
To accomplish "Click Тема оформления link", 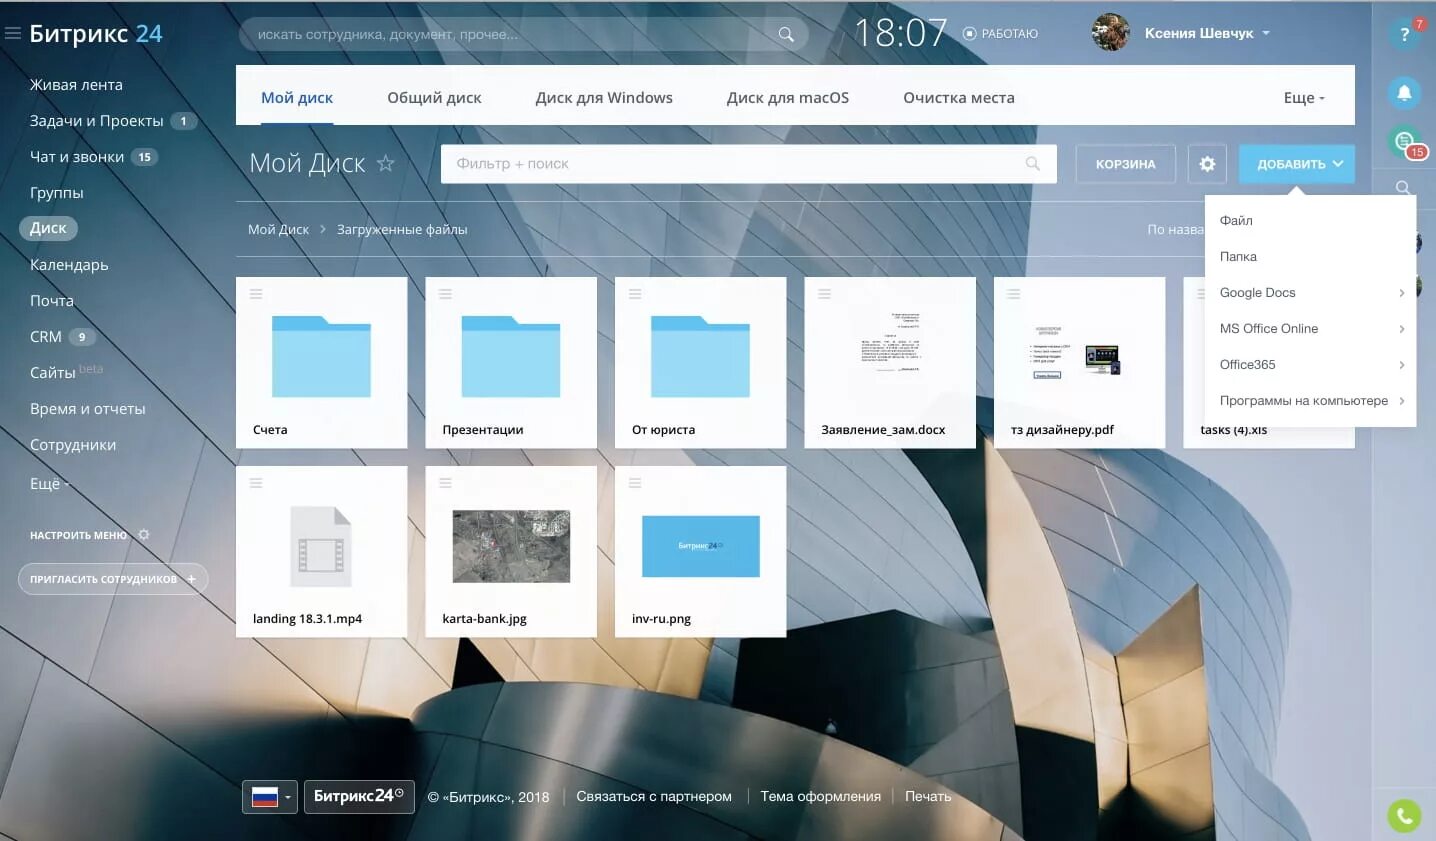I will click(x=820, y=797).
